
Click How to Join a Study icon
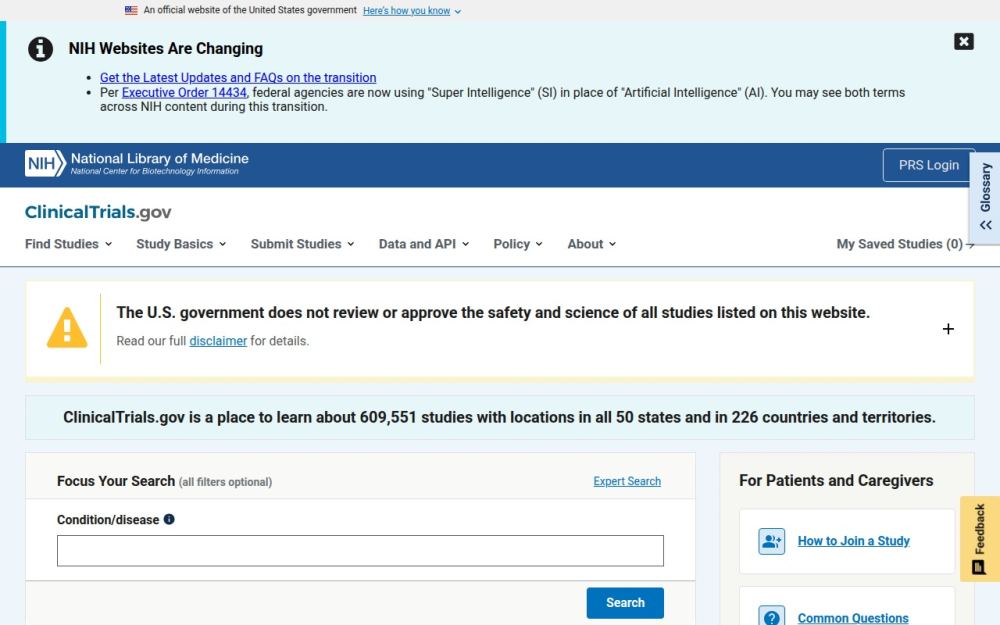pyautogui.click(x=771, y=541)
